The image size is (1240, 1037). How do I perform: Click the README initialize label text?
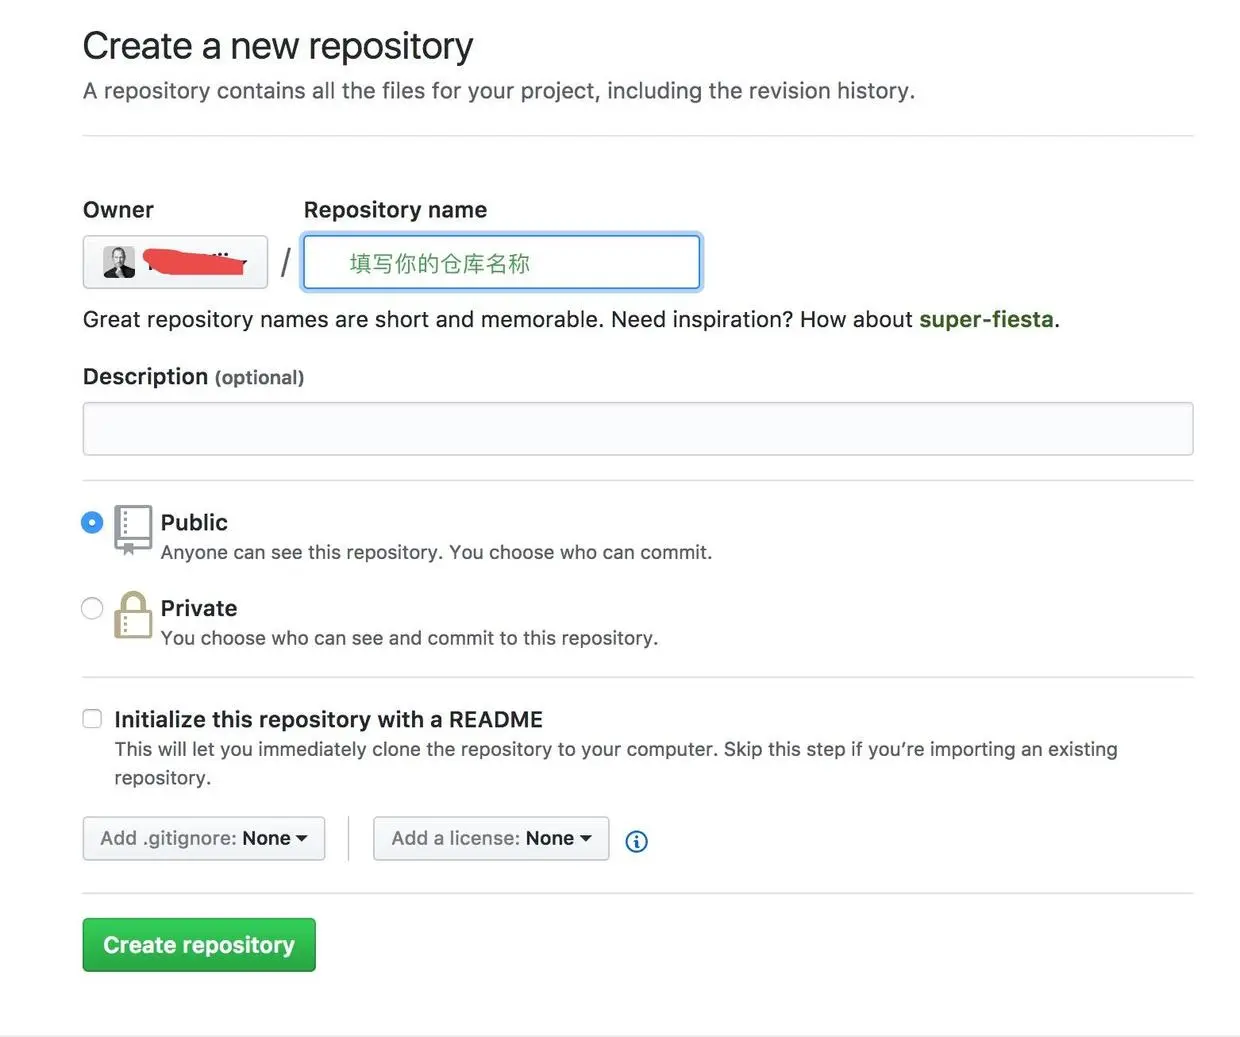coord(328,719)
